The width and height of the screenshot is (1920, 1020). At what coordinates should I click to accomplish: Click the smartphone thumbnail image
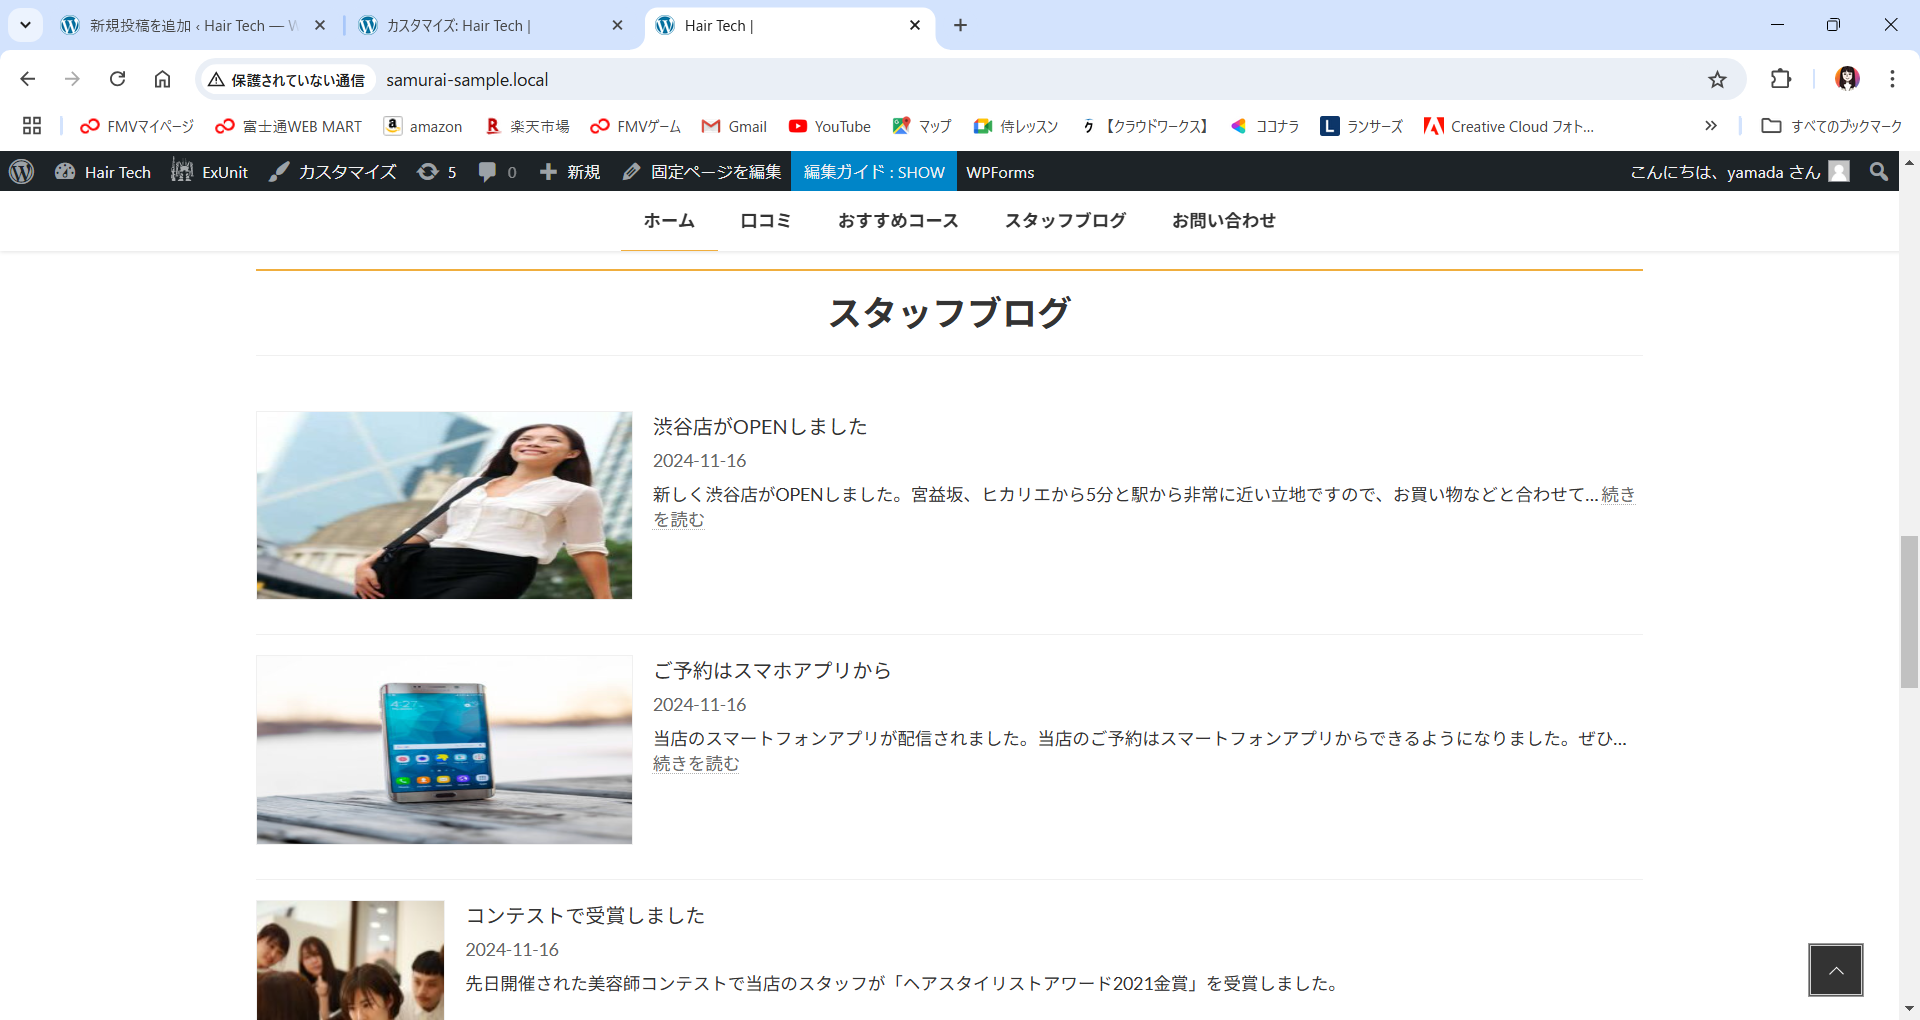(444, 750)
